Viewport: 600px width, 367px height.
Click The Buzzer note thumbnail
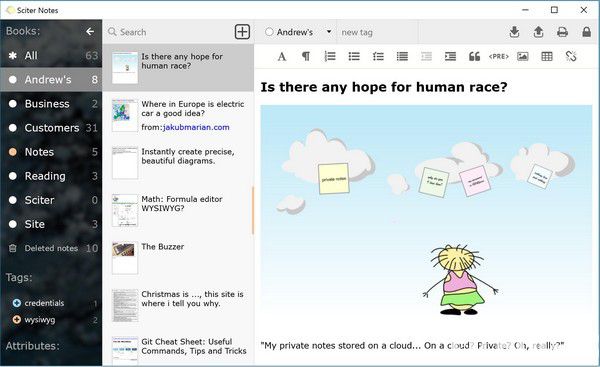125,258
